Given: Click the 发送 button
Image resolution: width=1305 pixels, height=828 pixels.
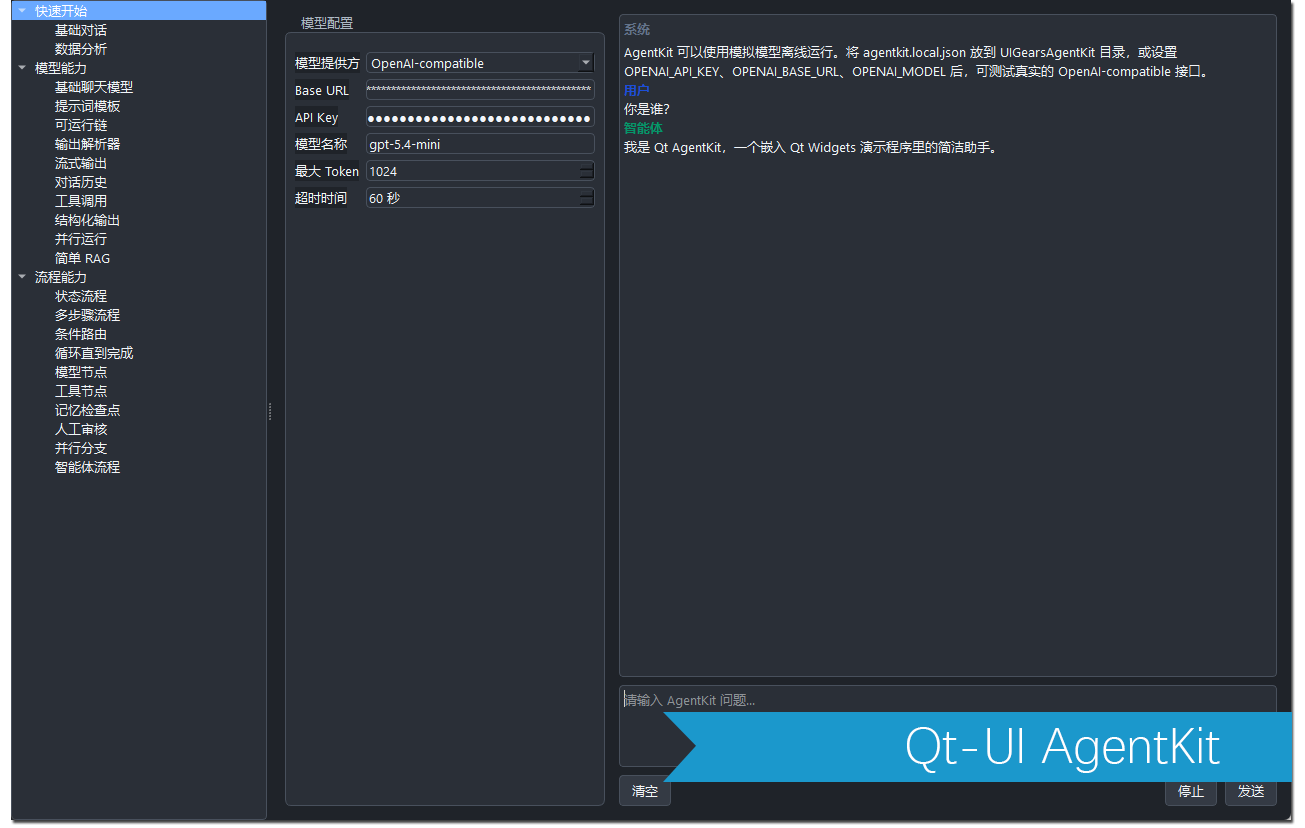Looking at the screenshot, I should click(1251, 791).
